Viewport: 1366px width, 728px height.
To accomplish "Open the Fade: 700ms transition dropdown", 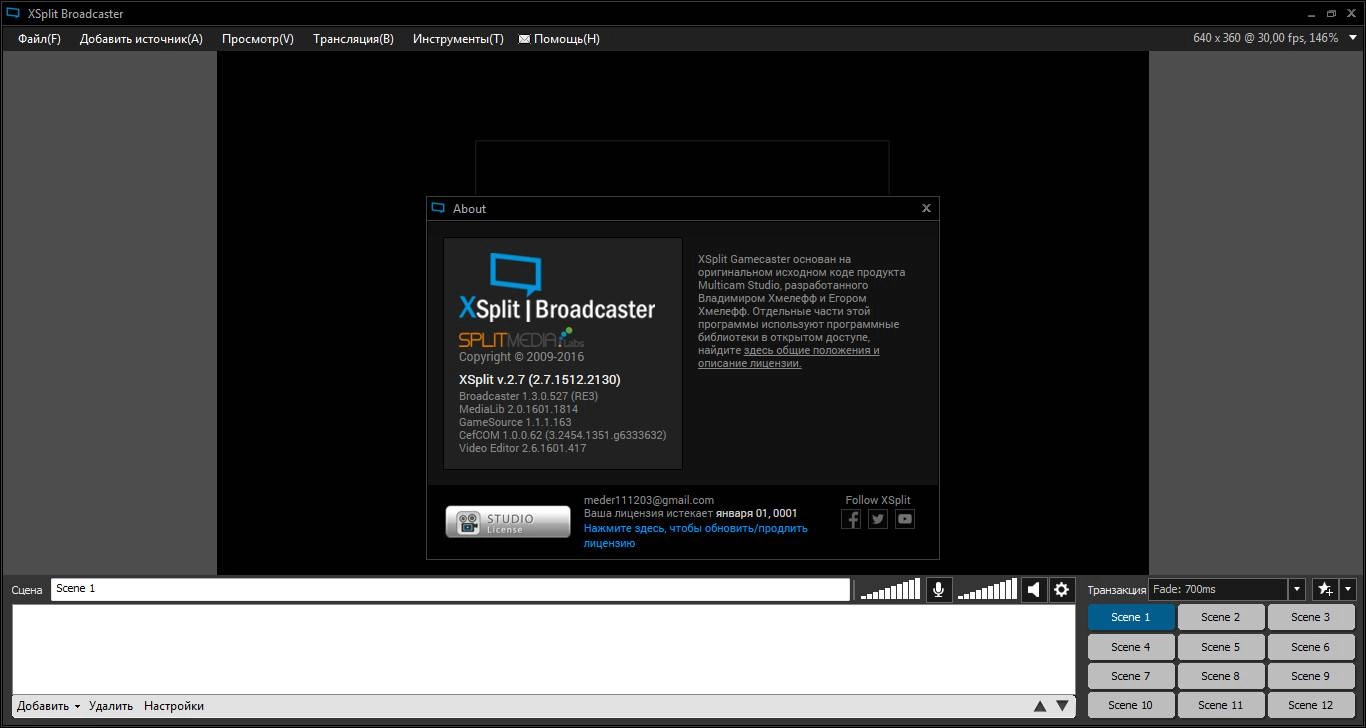I will point(1297,589).
